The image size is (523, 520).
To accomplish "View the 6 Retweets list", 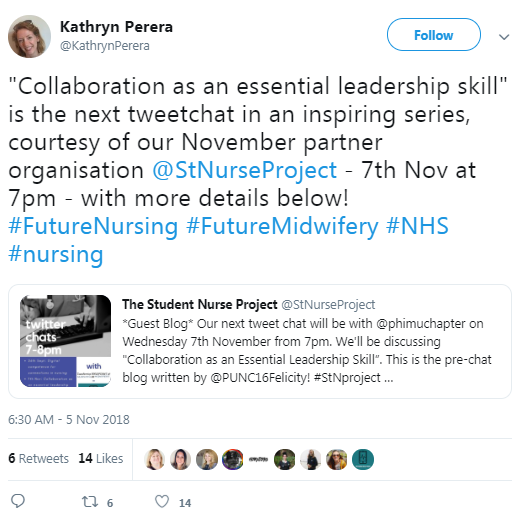I will pos(38,459).
